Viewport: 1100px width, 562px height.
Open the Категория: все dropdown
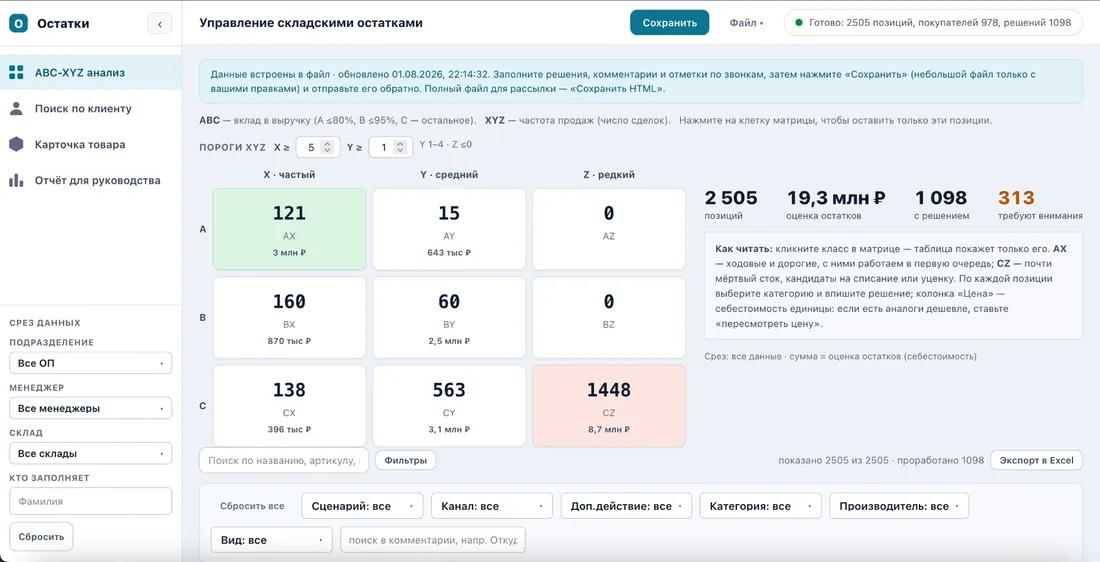point(760,506)
